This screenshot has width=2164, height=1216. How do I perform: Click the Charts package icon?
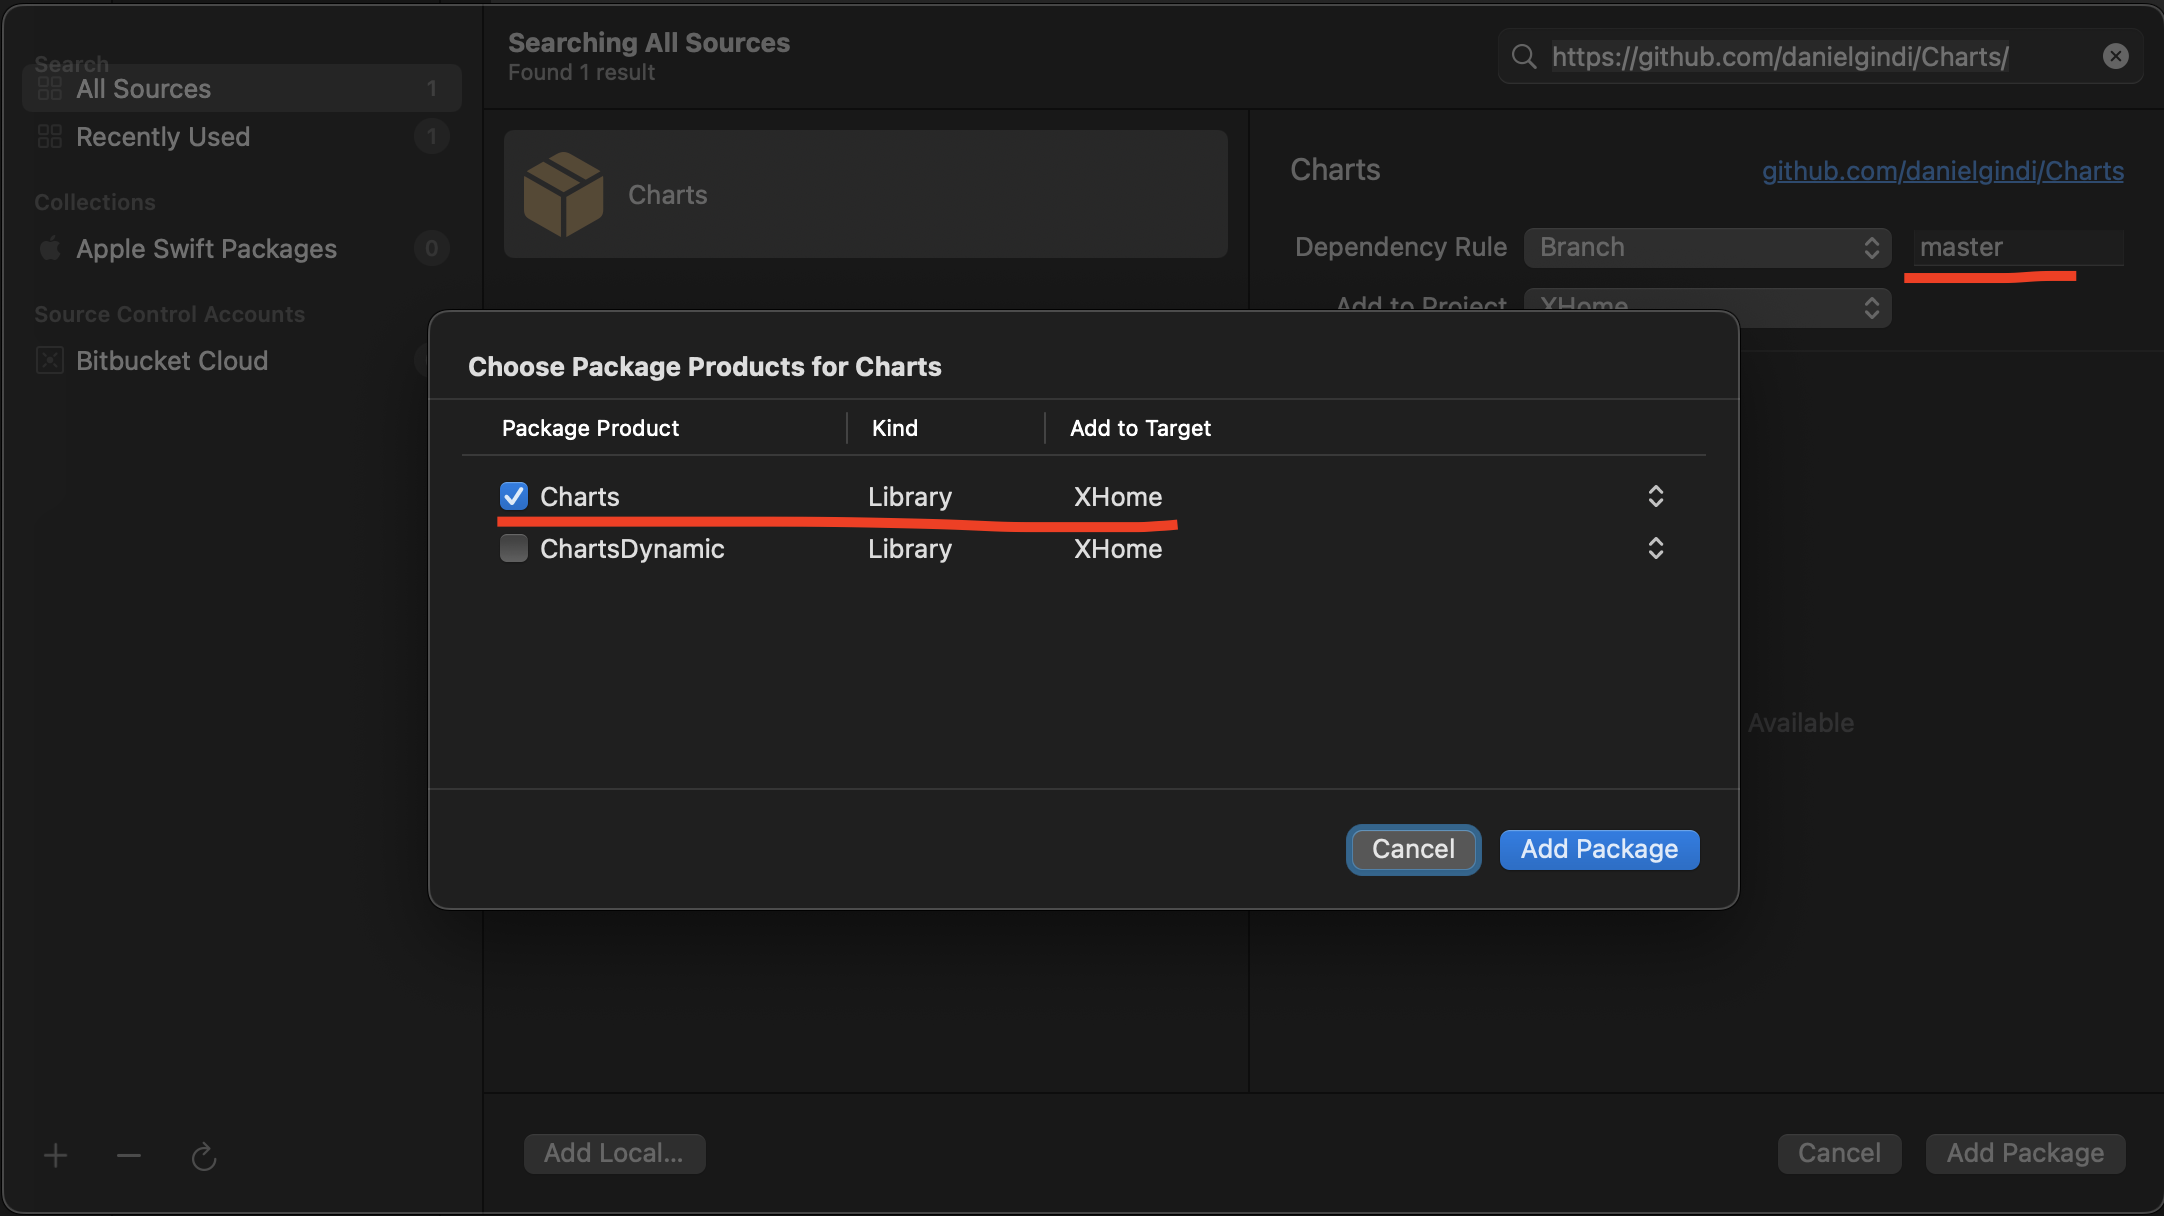(563, 193)
